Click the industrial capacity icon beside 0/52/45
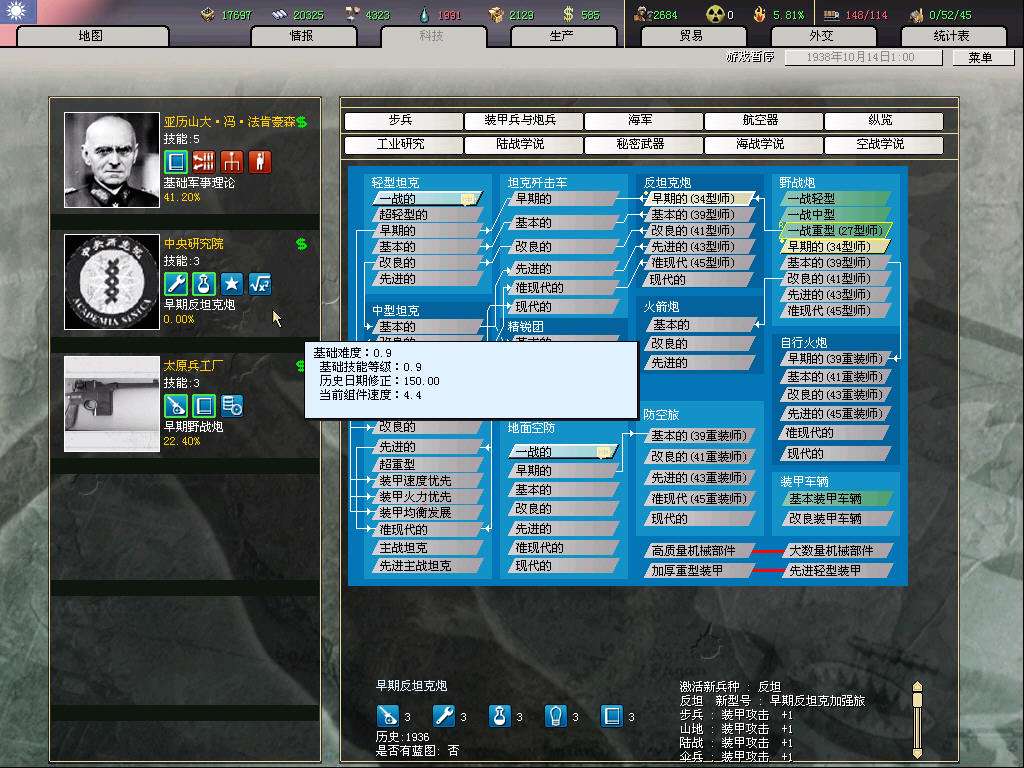1024x768 pixels. [x=917, y=14]
